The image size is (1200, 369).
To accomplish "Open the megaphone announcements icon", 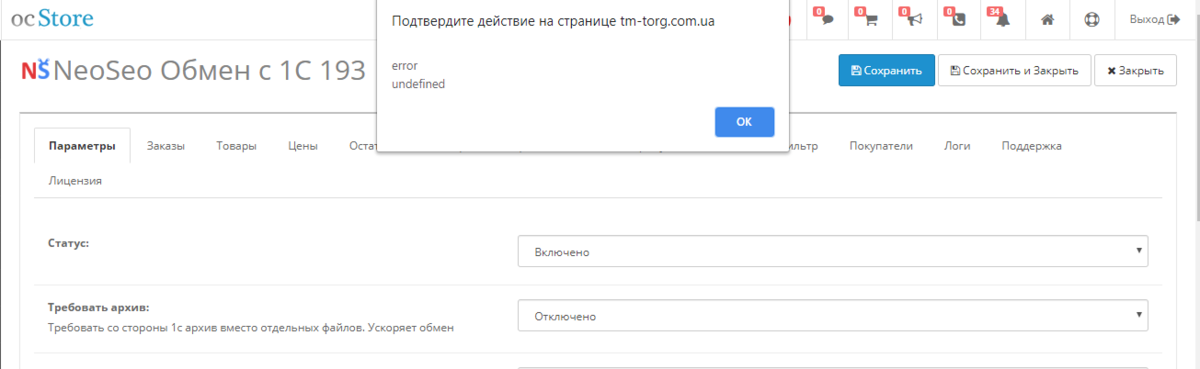I will [914, 19].
